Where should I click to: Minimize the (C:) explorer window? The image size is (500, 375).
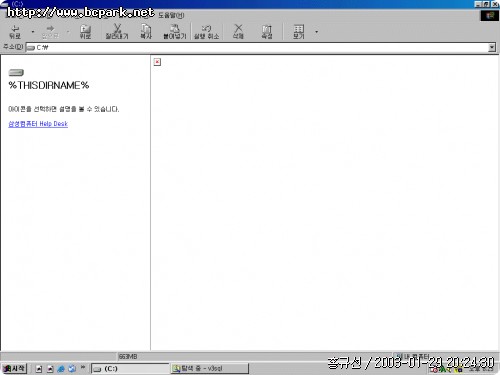pyautogui.click(x=478, y=4)
